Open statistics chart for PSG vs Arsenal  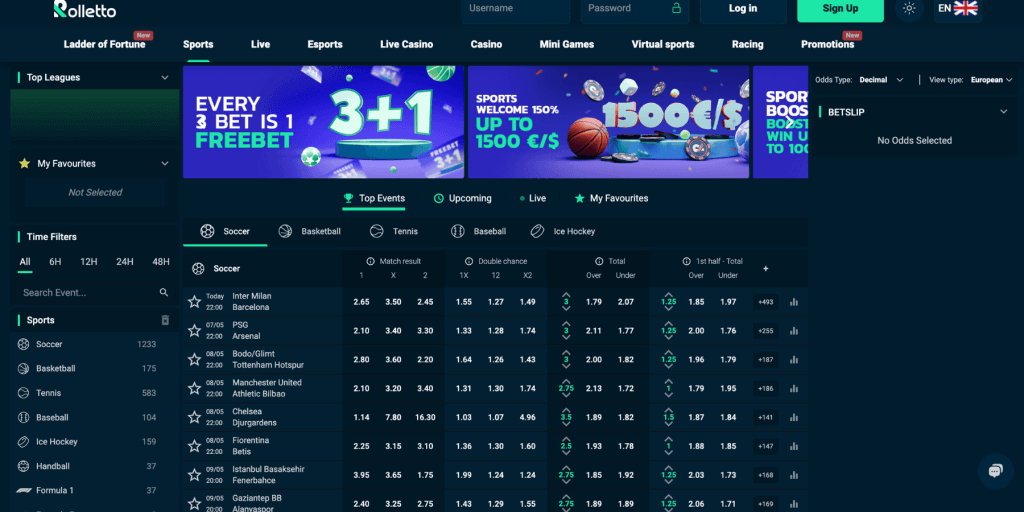coord(794,330)
